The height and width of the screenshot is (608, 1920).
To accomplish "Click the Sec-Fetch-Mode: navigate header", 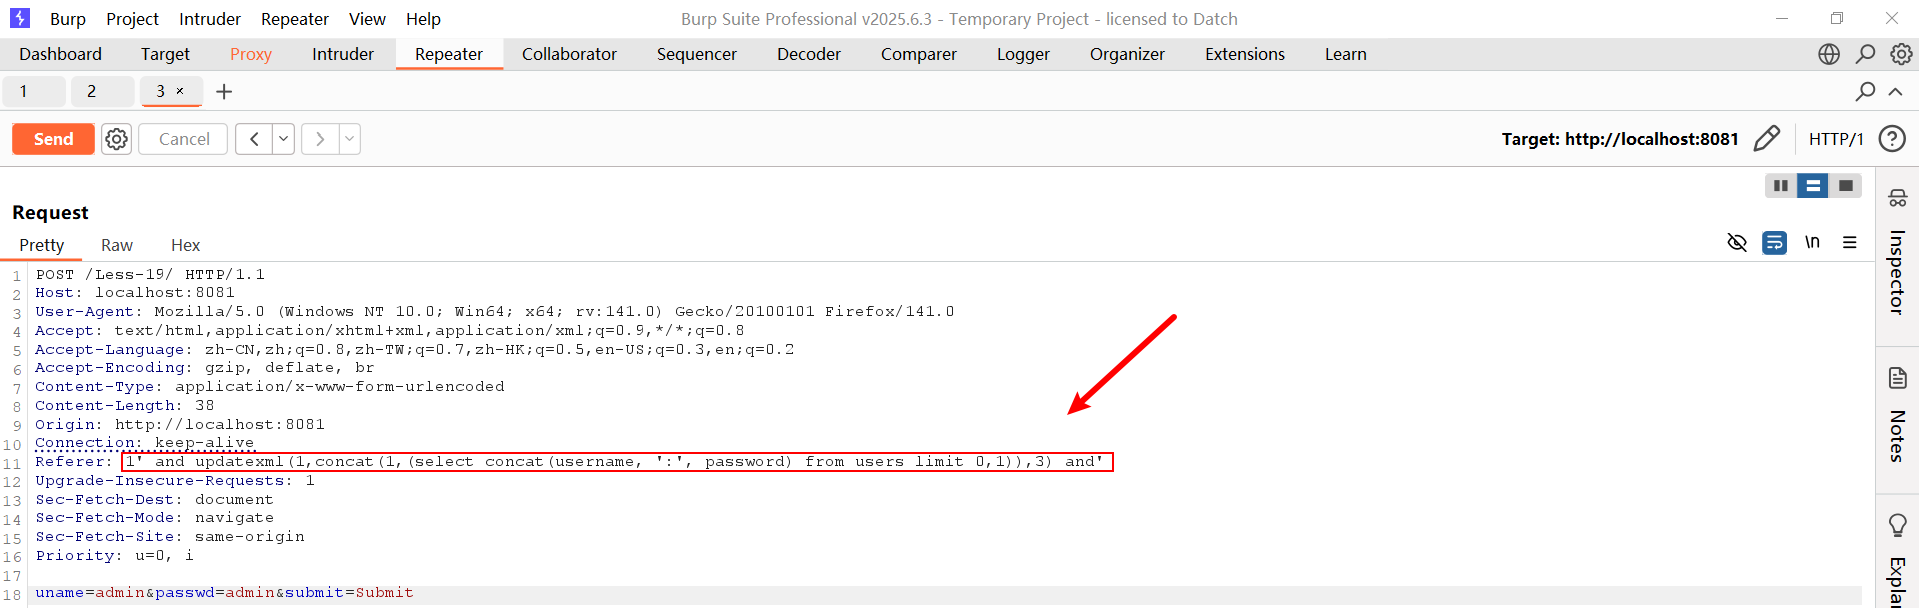I will (154, 518).
